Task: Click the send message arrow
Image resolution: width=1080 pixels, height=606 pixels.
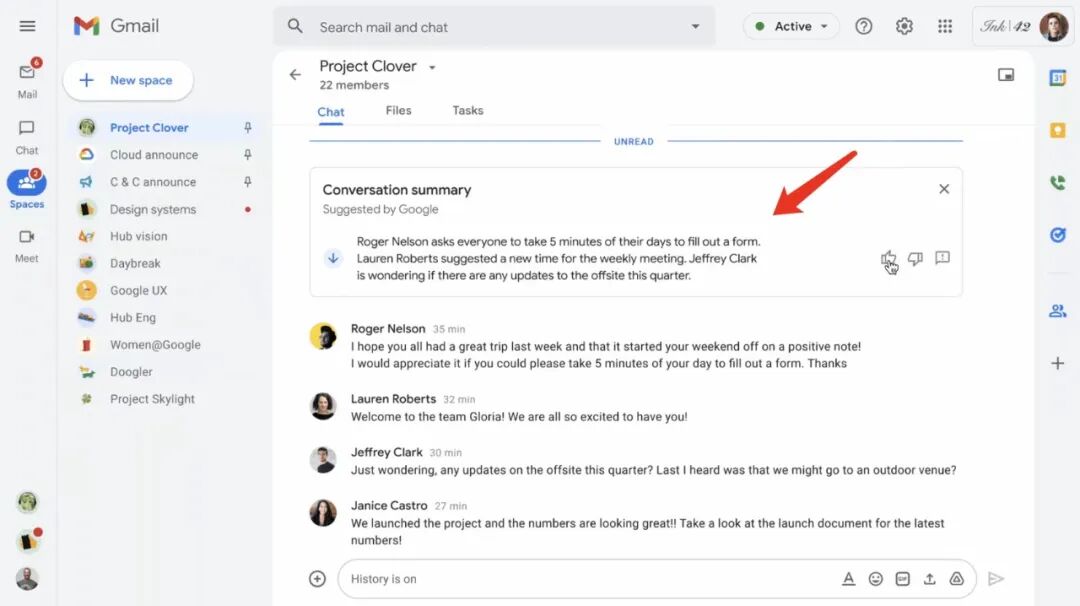Action: pos(995,579)
